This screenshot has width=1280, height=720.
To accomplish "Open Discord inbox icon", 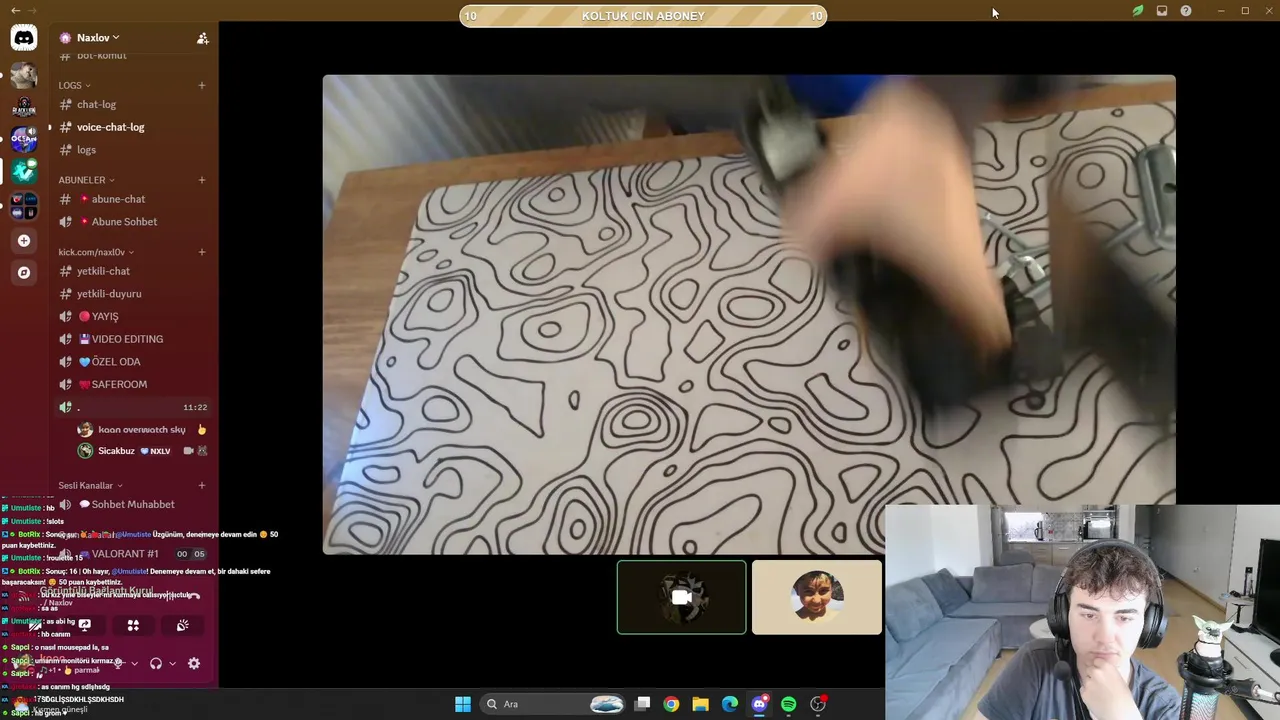I will 1162,11.
